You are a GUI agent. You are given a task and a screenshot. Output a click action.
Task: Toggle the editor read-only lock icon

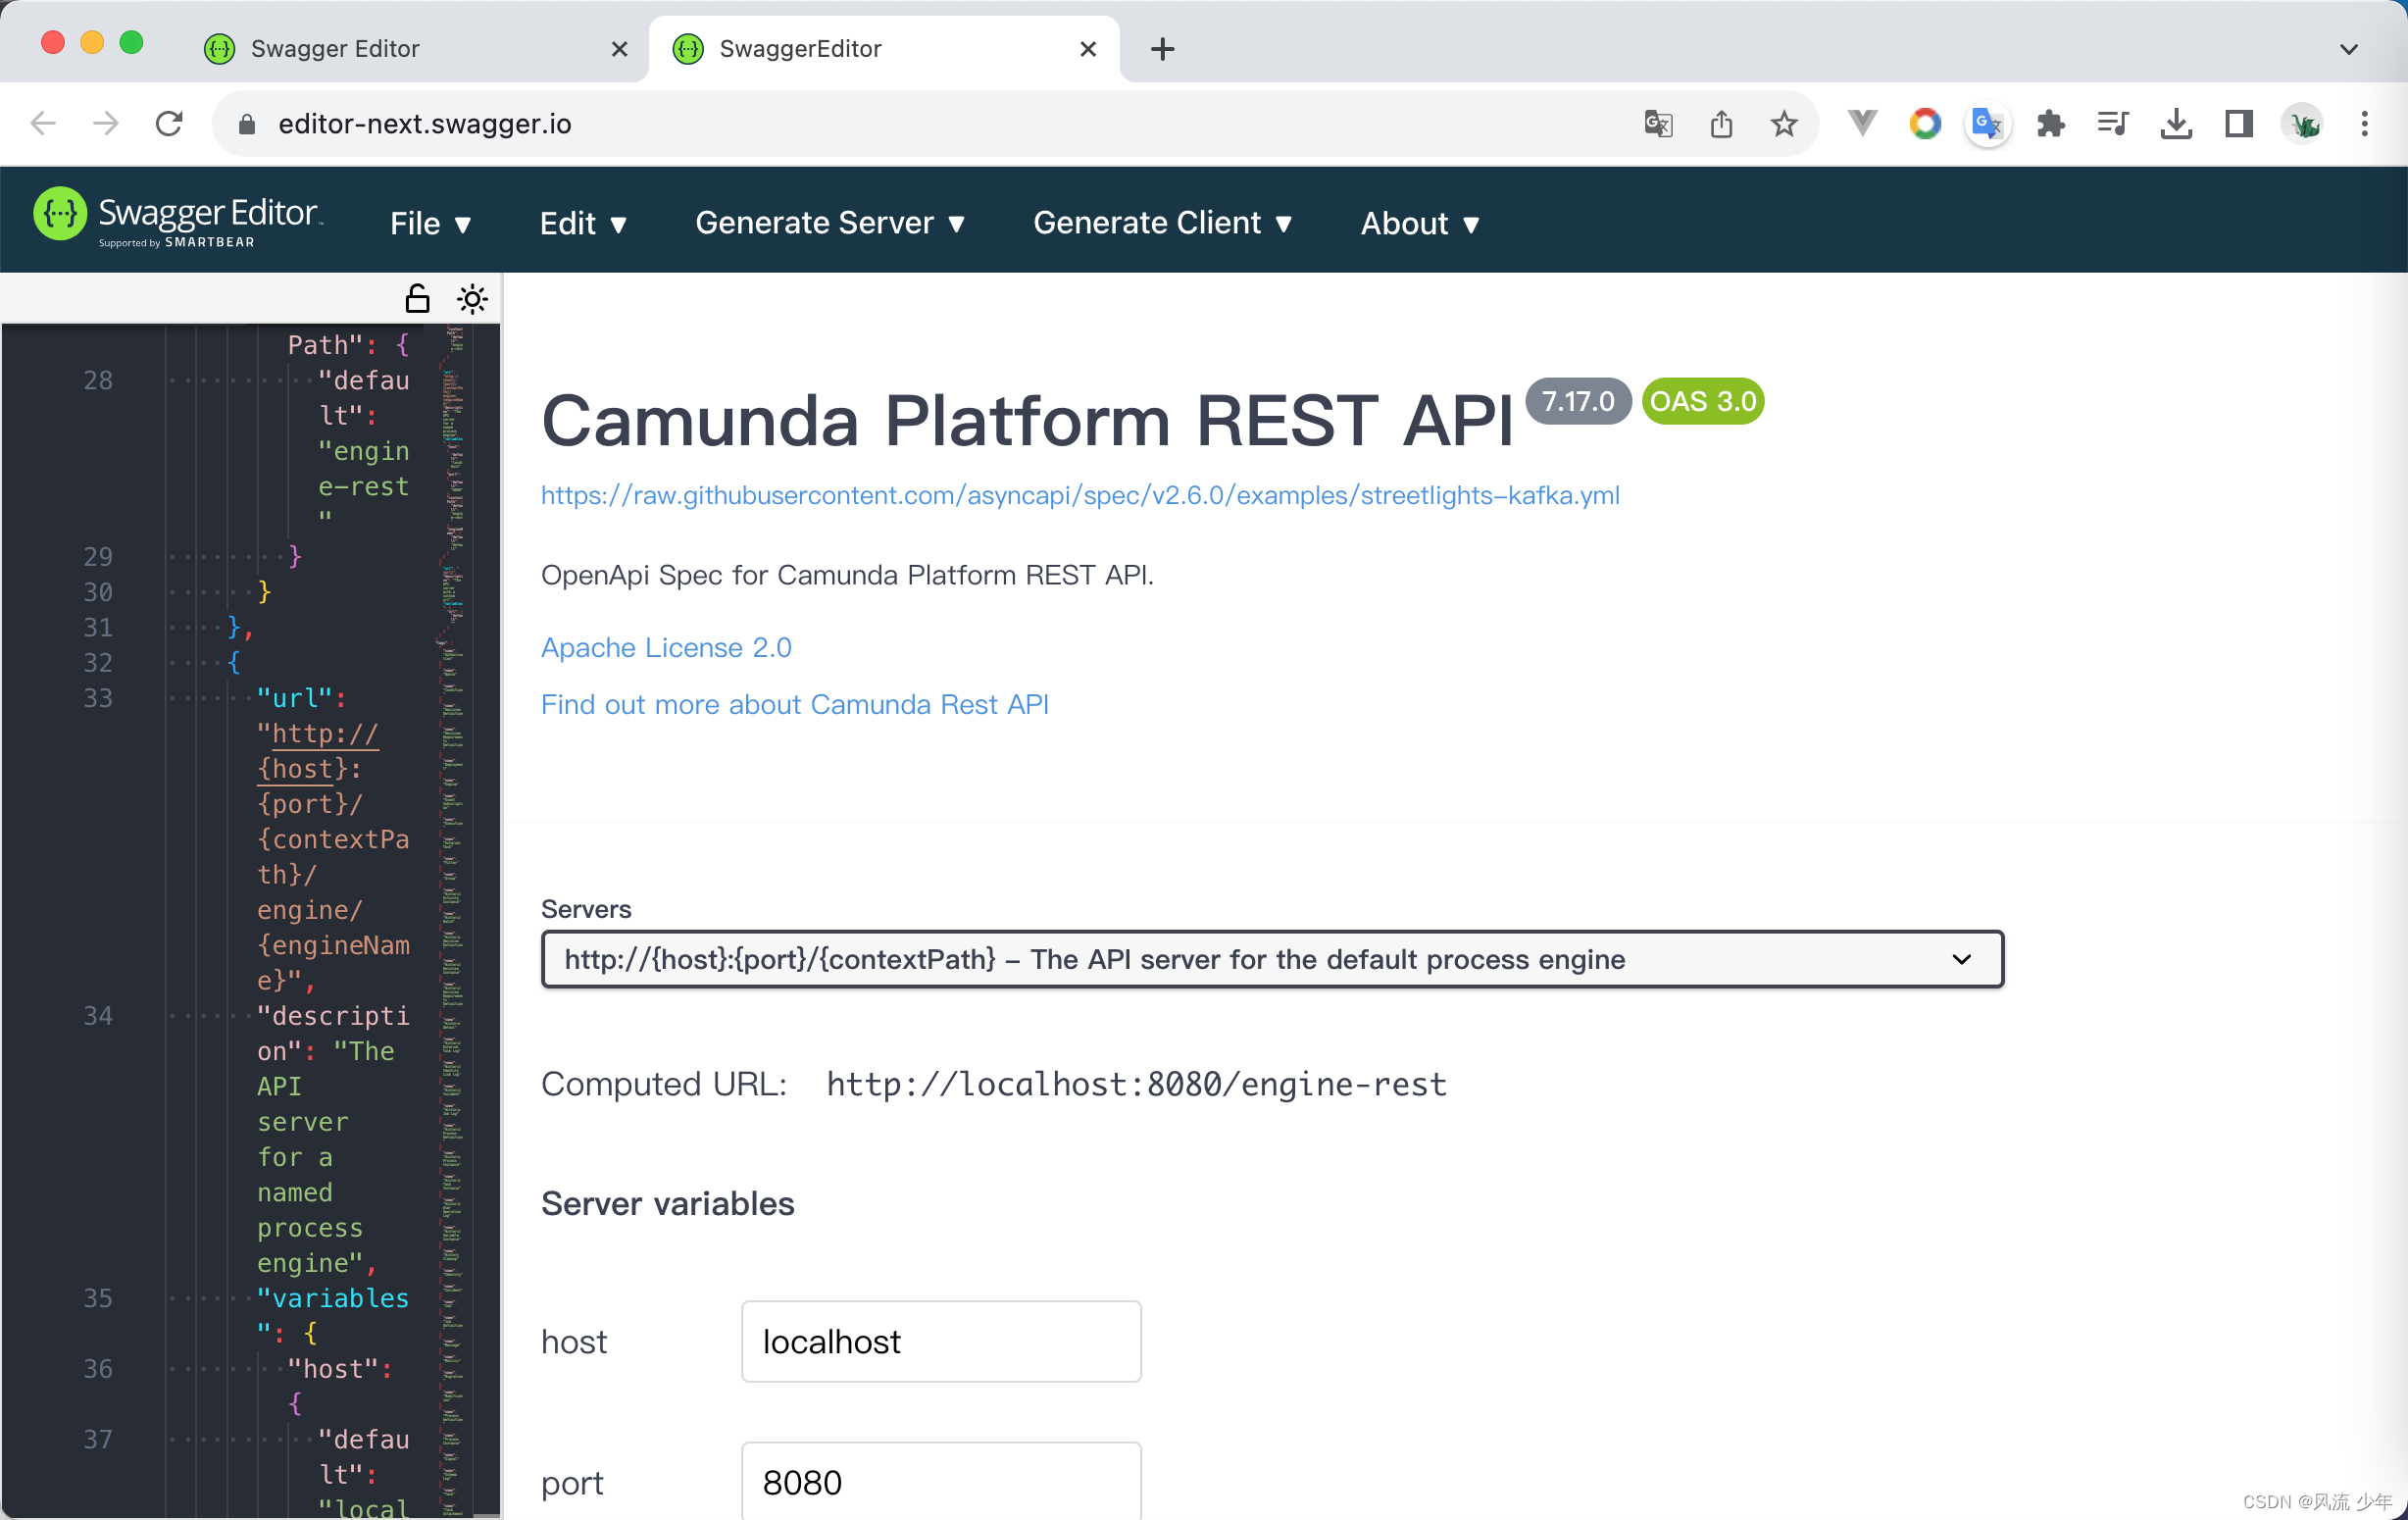pos(417,298)
